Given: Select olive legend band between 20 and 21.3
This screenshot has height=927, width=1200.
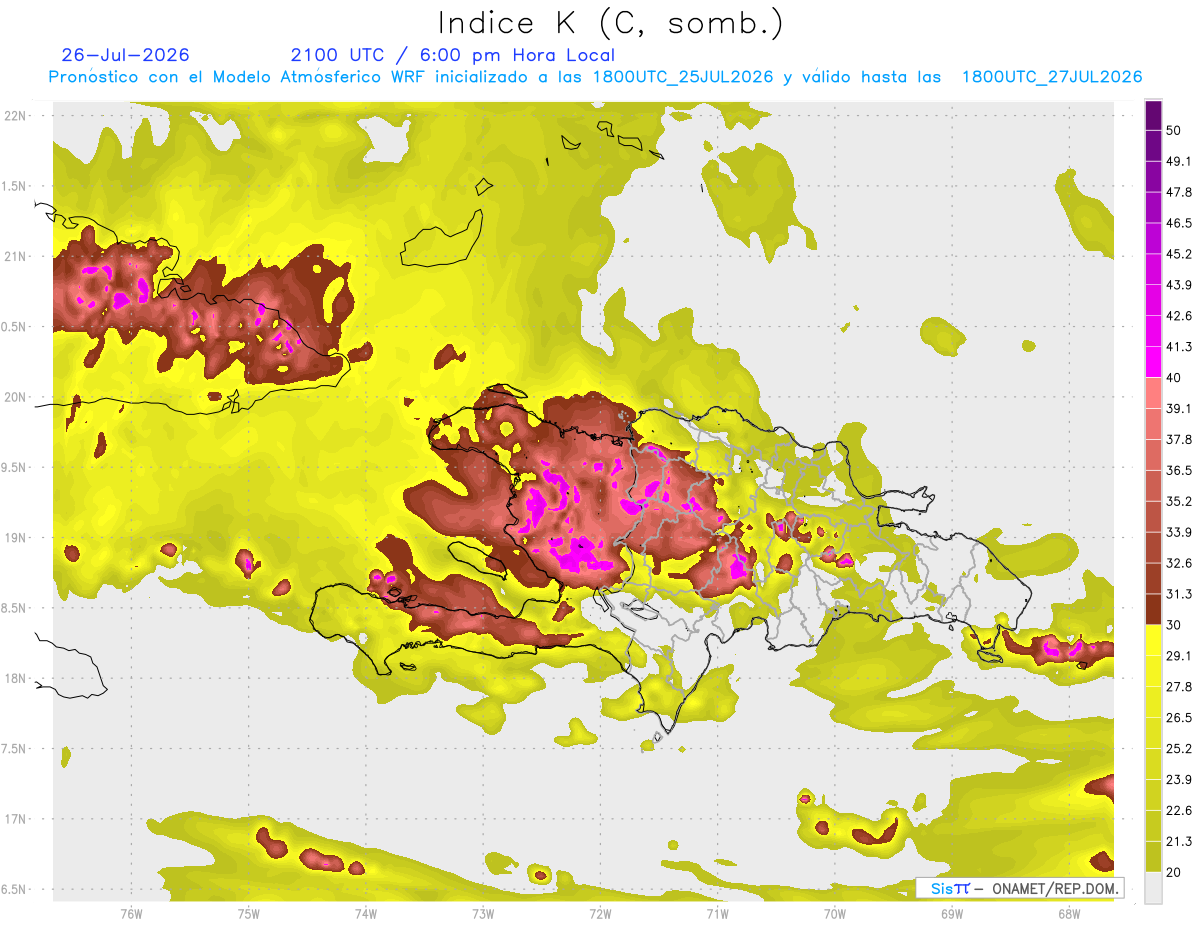Looking at the screenshot, I should click(1153, 858).
